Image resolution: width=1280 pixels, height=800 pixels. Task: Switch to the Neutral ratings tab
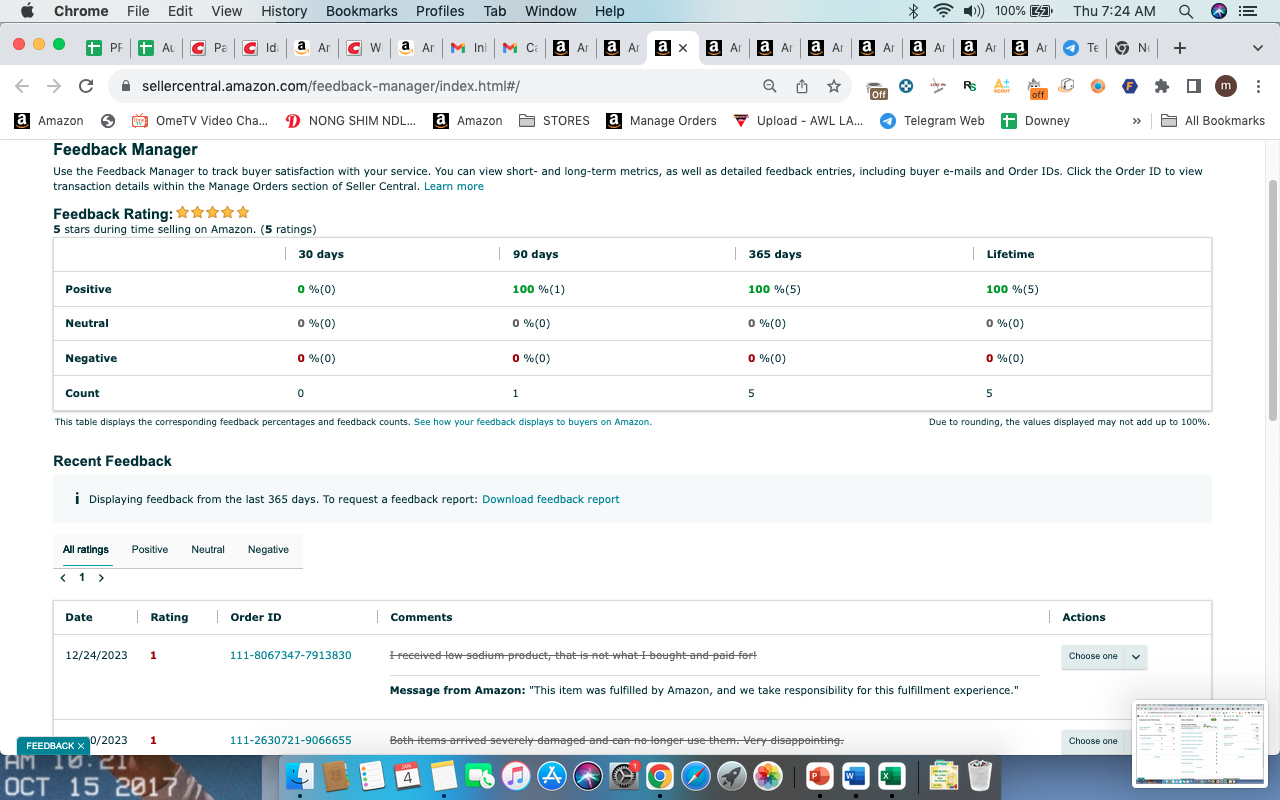[x=208, y=549]
